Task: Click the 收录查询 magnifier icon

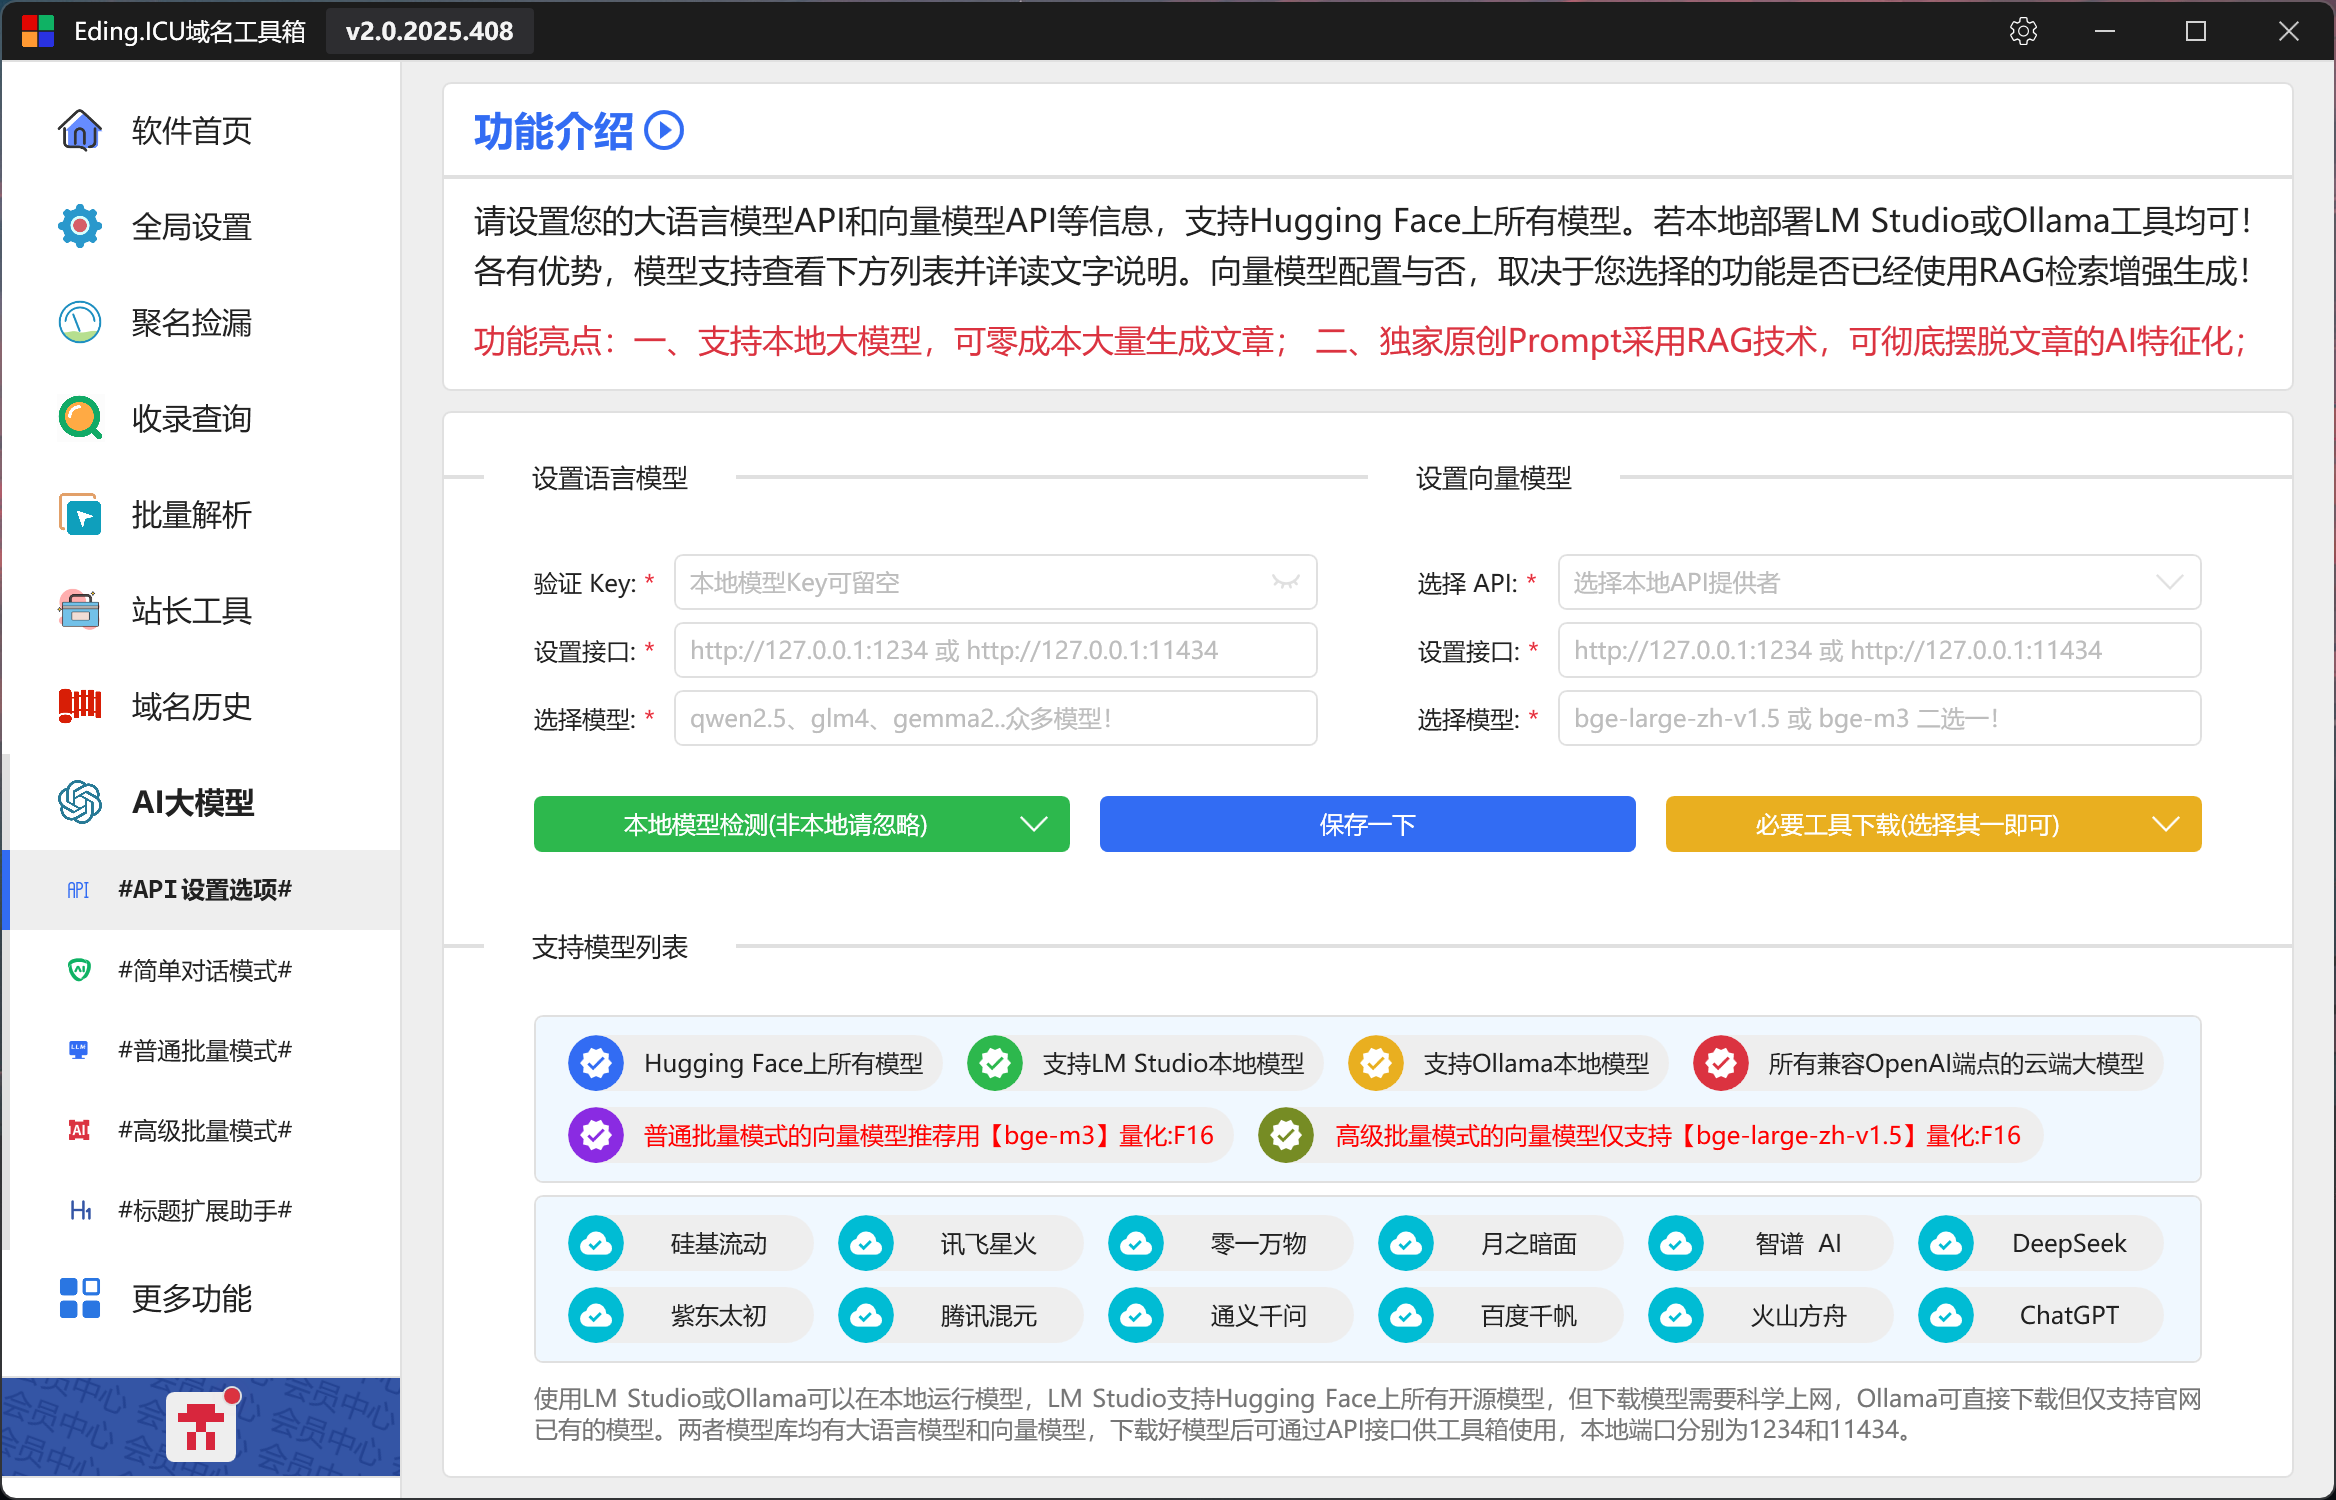Action: coord(80,418)
